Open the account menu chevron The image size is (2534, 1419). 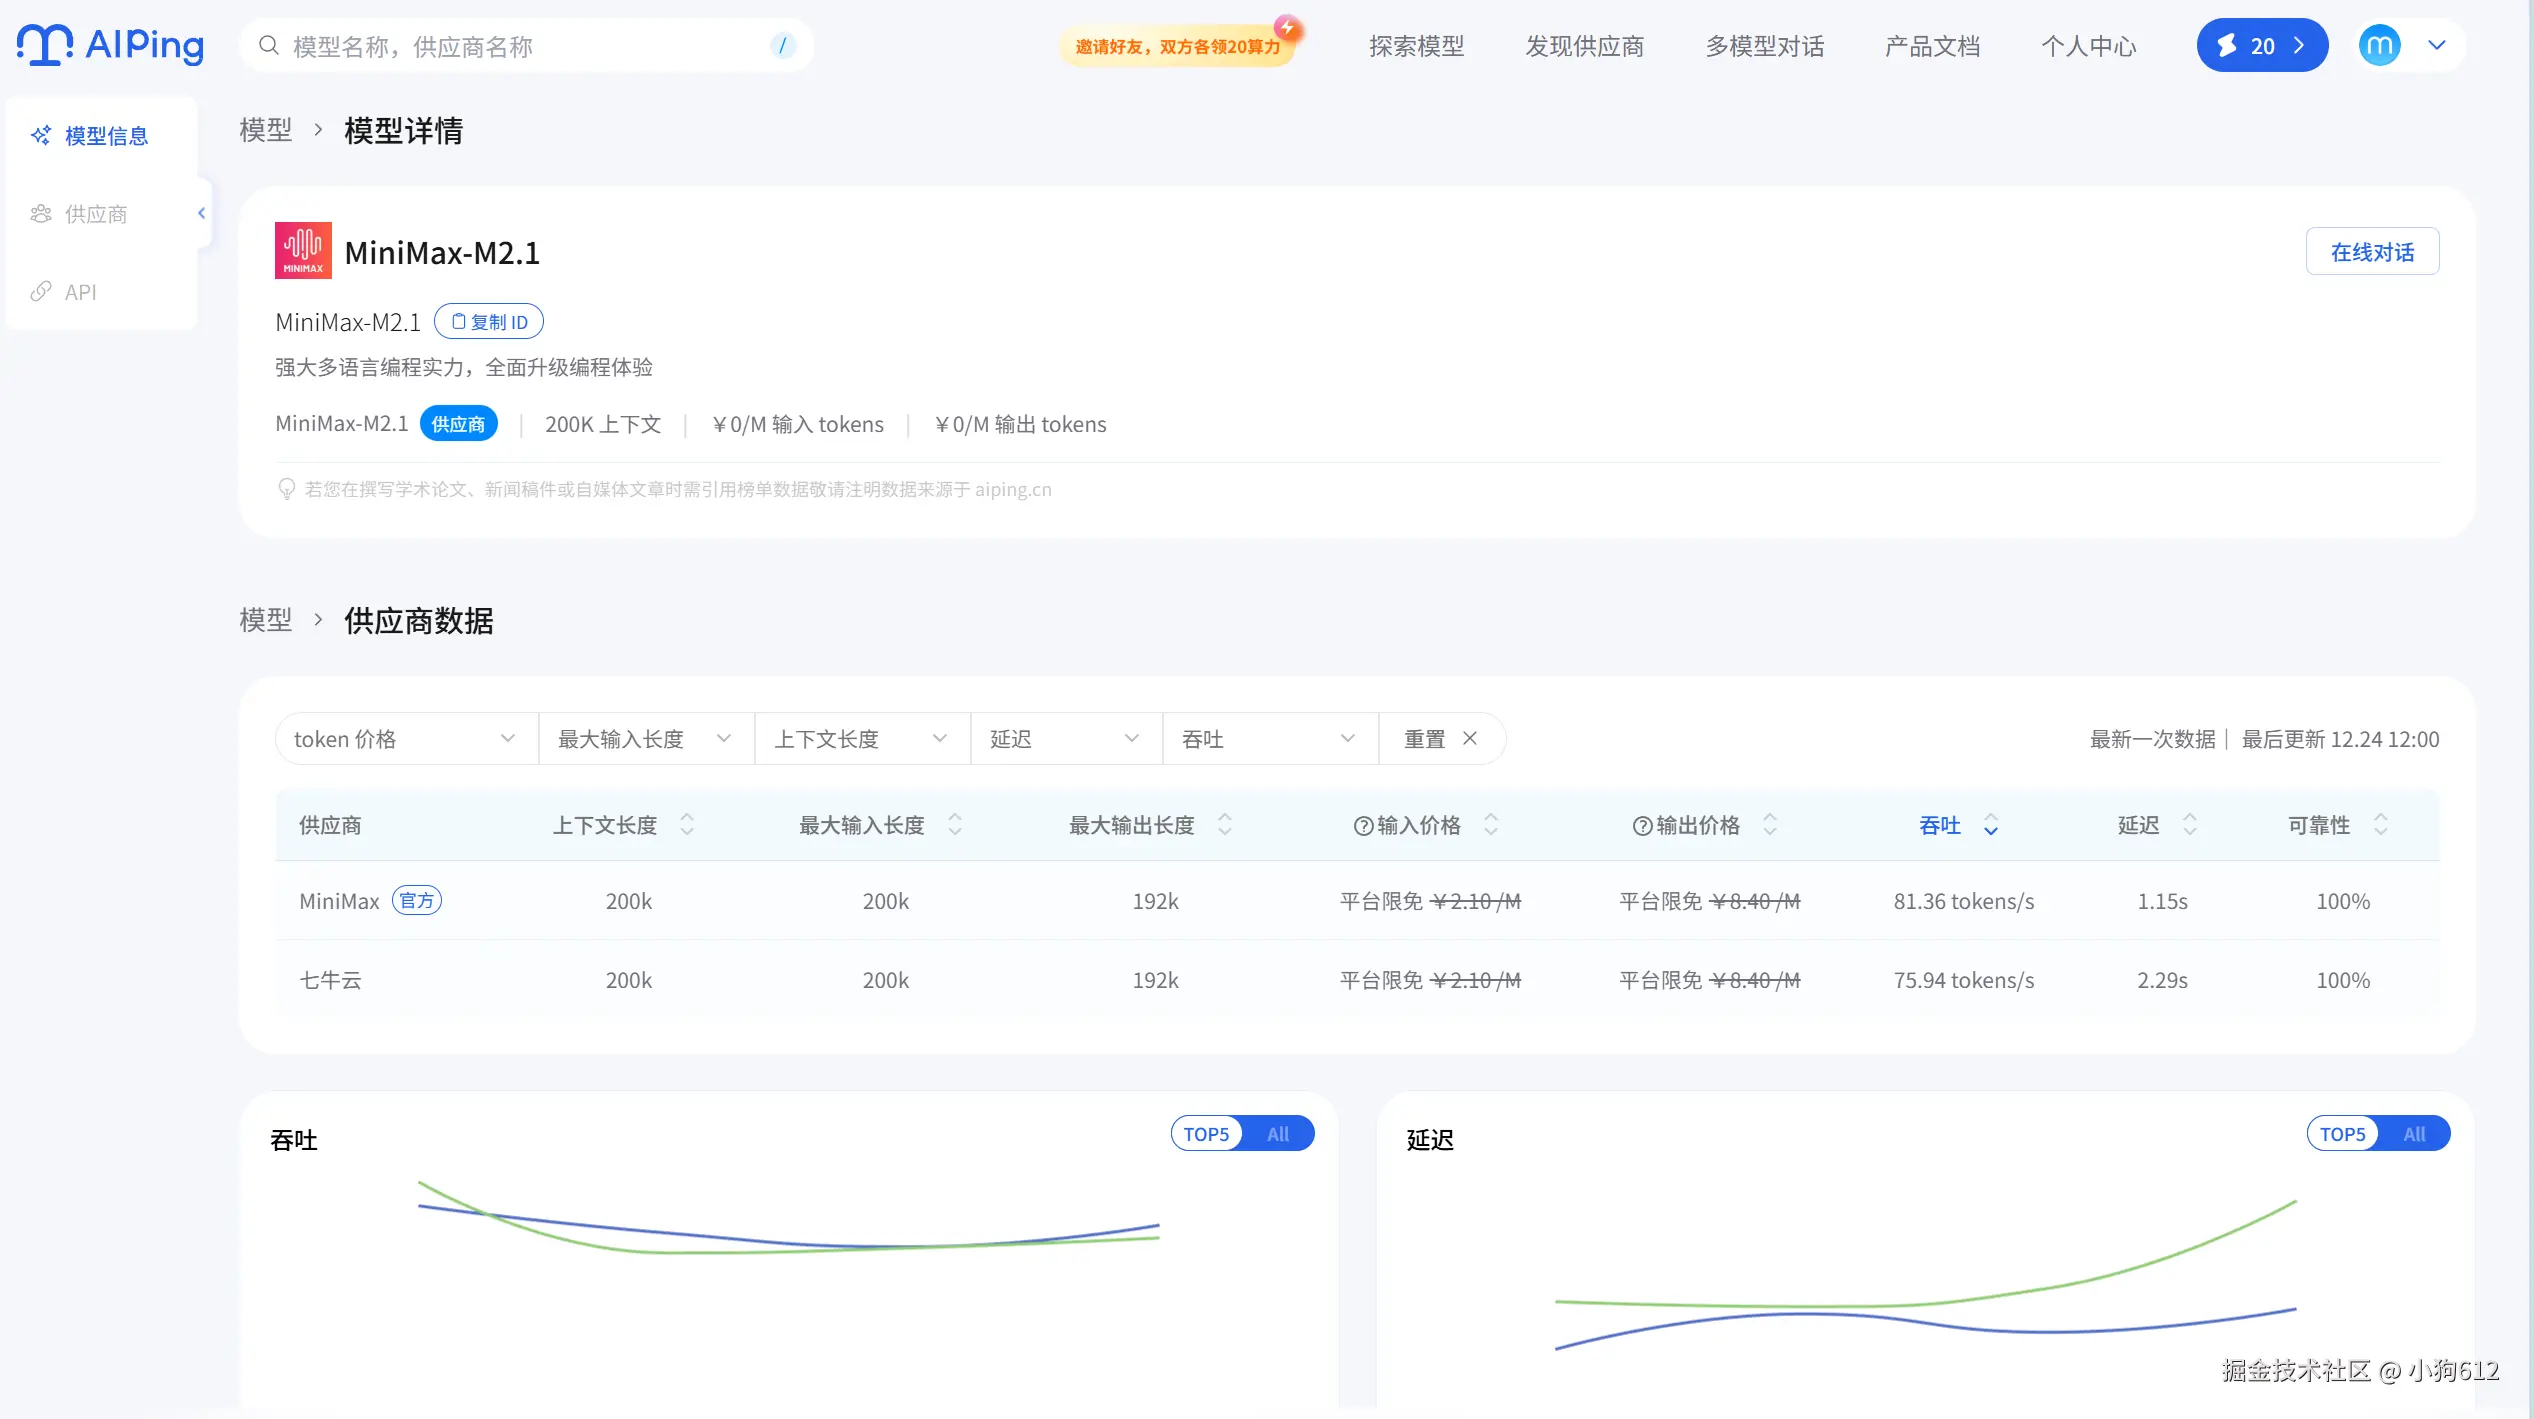2437,46
